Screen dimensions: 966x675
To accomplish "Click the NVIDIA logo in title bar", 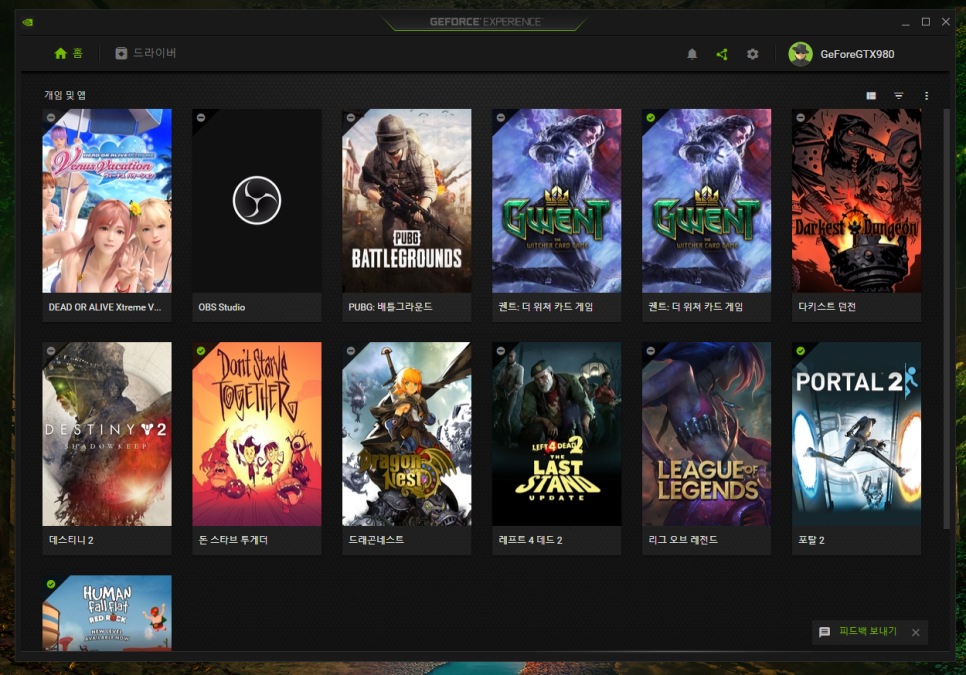I will [28, 22].
